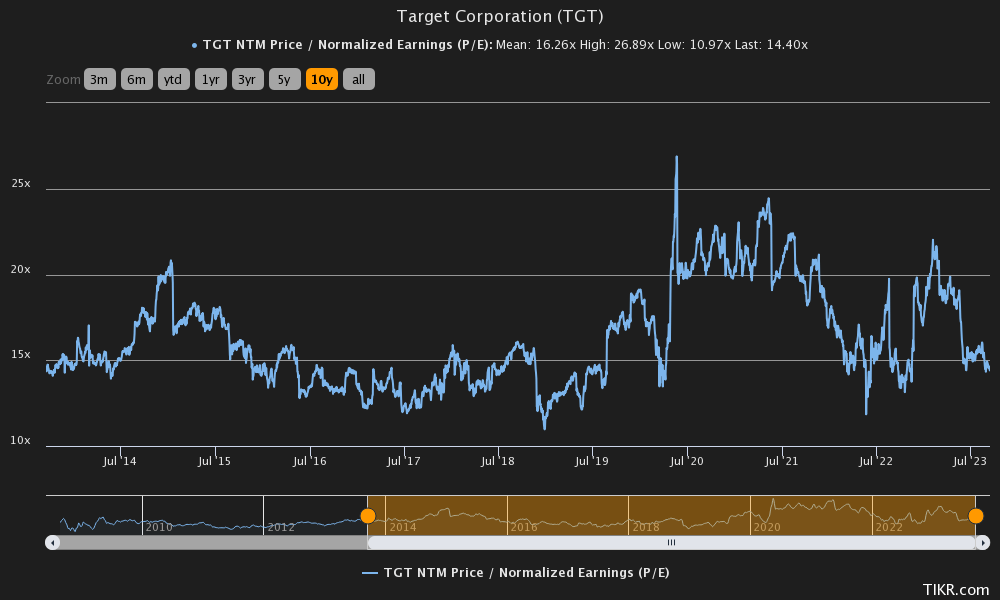Image resolution: width=1000 pixels, height=600 pixels.
Task: Click the right scroll arrow on the navigator bar
Action: click(981, 542)
